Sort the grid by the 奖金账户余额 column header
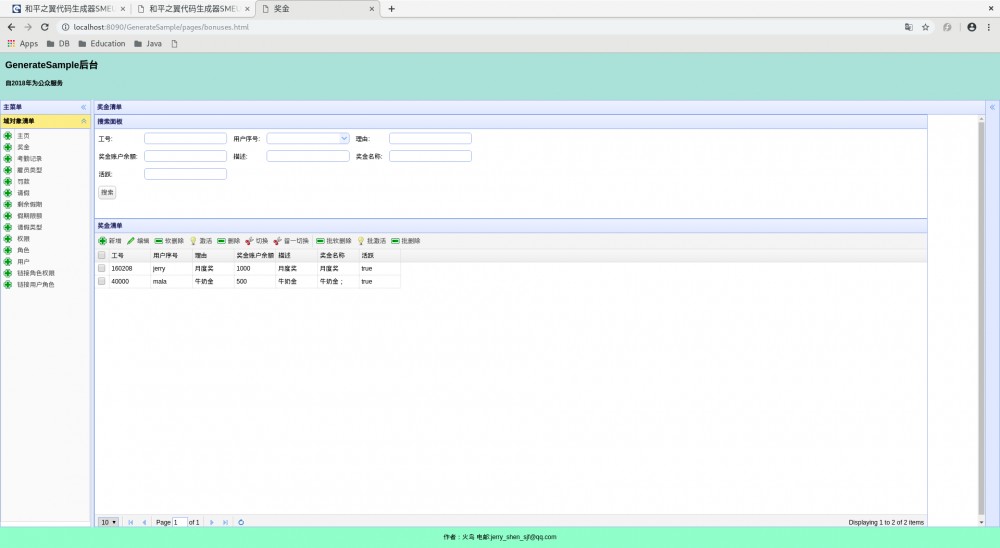This screenshot has height=548, width=1000. click(255, 255)
